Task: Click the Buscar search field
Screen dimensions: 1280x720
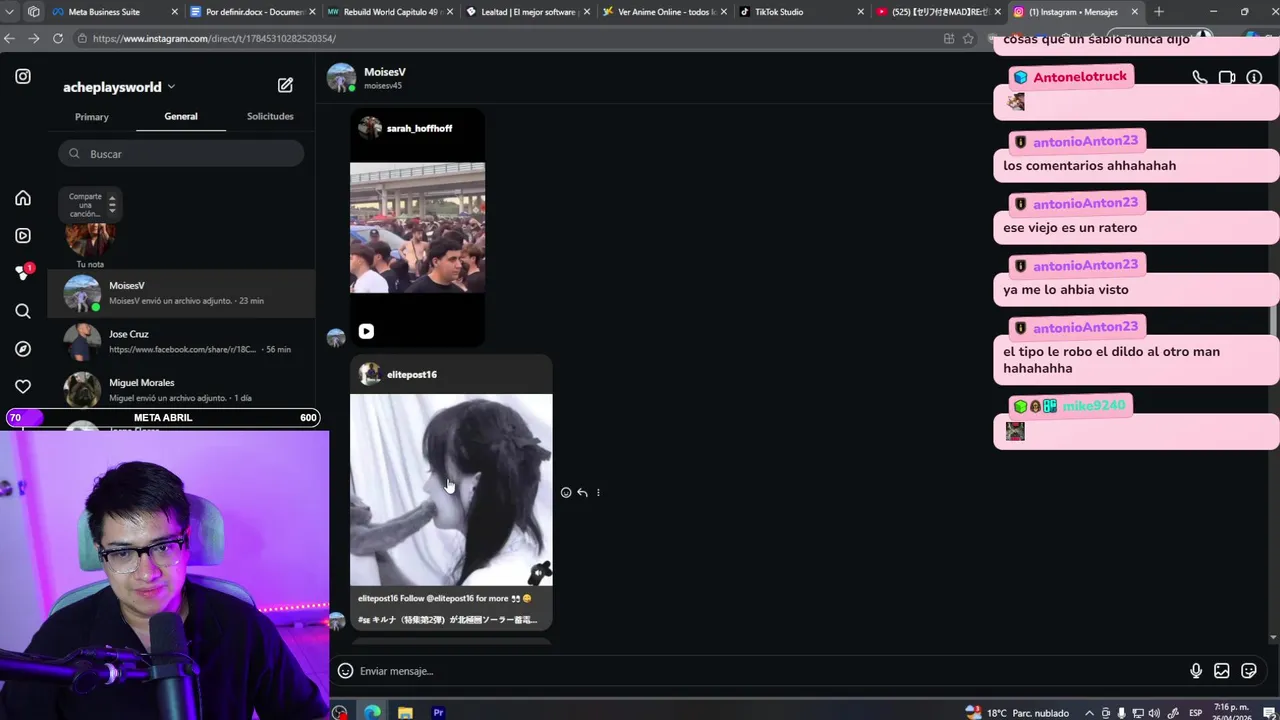Action: point(181,154)
